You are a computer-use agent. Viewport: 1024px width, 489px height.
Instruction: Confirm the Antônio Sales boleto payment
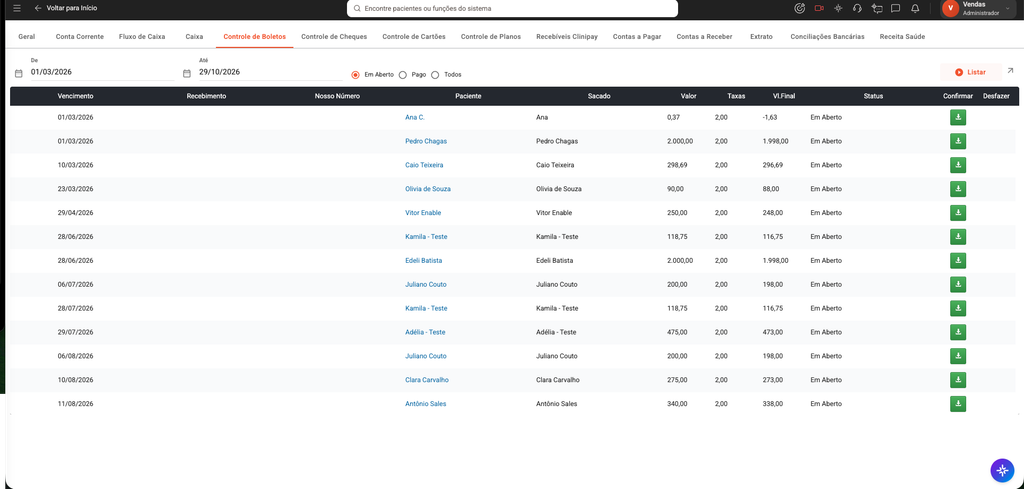coord(958,403)
